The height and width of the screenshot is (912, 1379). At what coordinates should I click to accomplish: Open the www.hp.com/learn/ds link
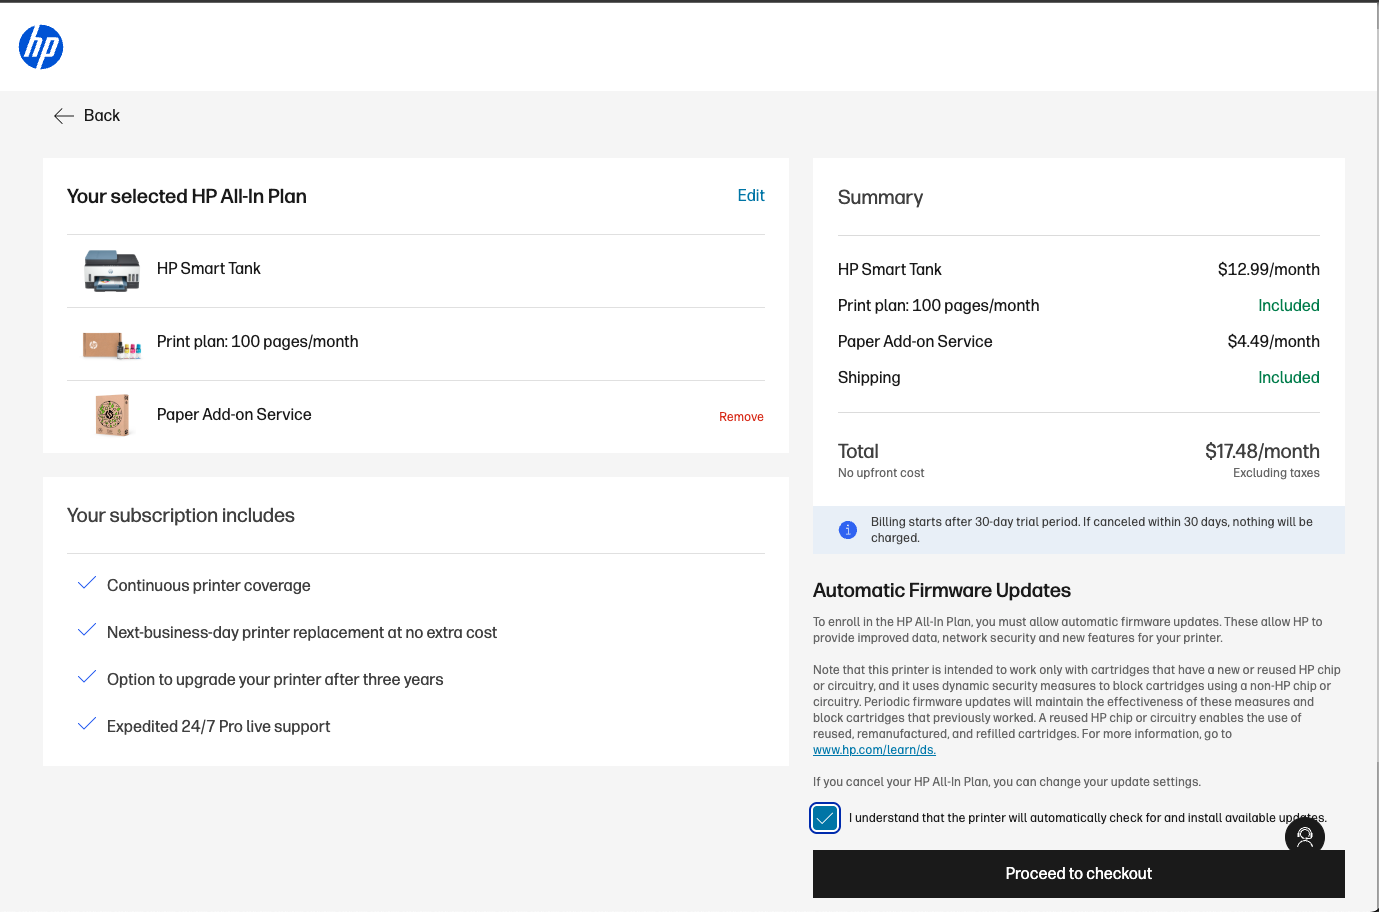point(874,749)
